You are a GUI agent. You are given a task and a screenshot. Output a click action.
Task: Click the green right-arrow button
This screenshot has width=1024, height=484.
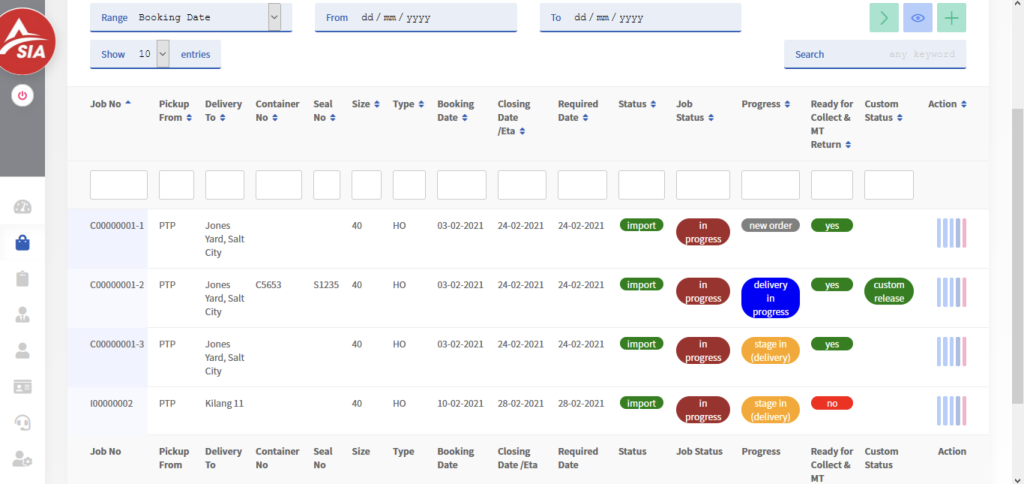click(884, 17)
